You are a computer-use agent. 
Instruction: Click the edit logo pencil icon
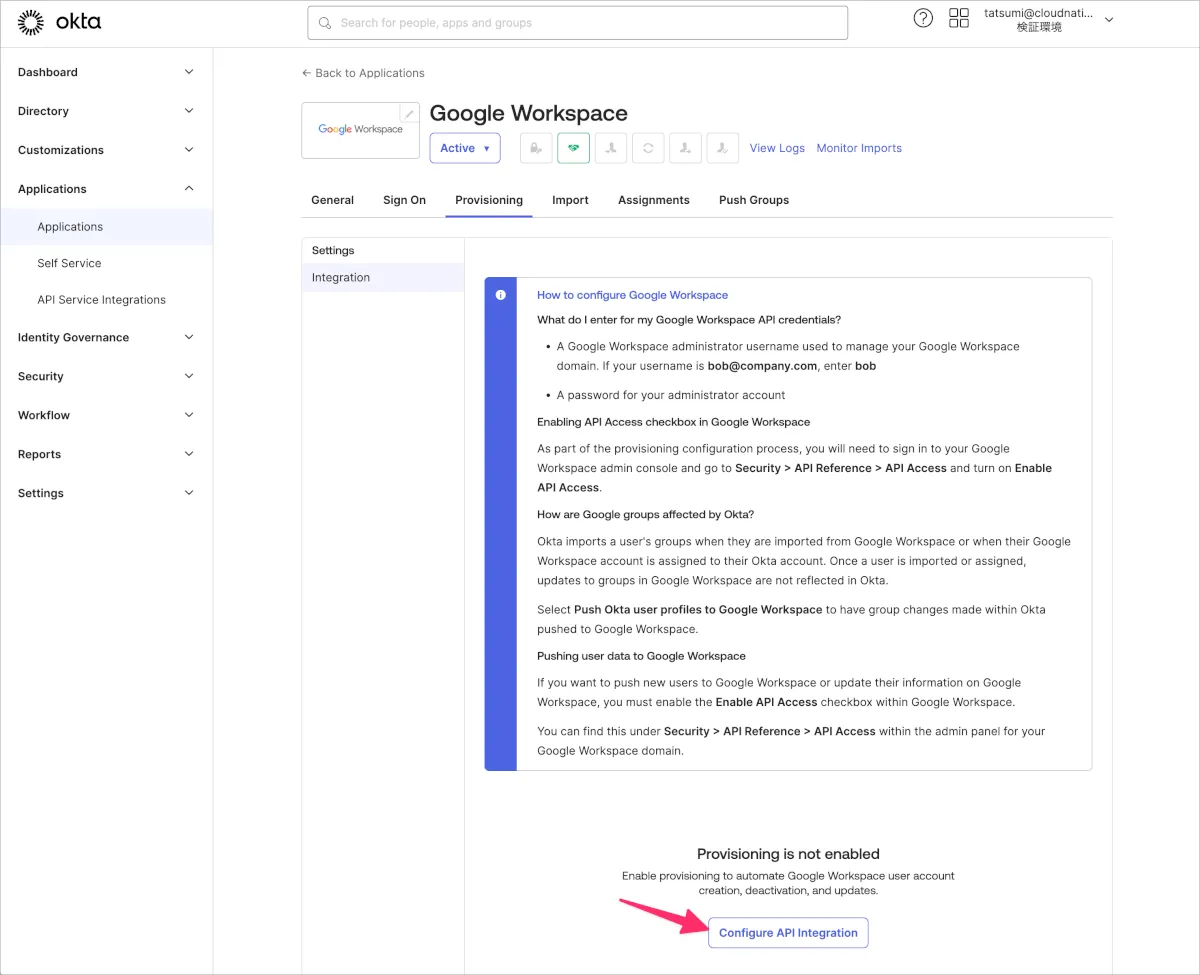(409, 114)
